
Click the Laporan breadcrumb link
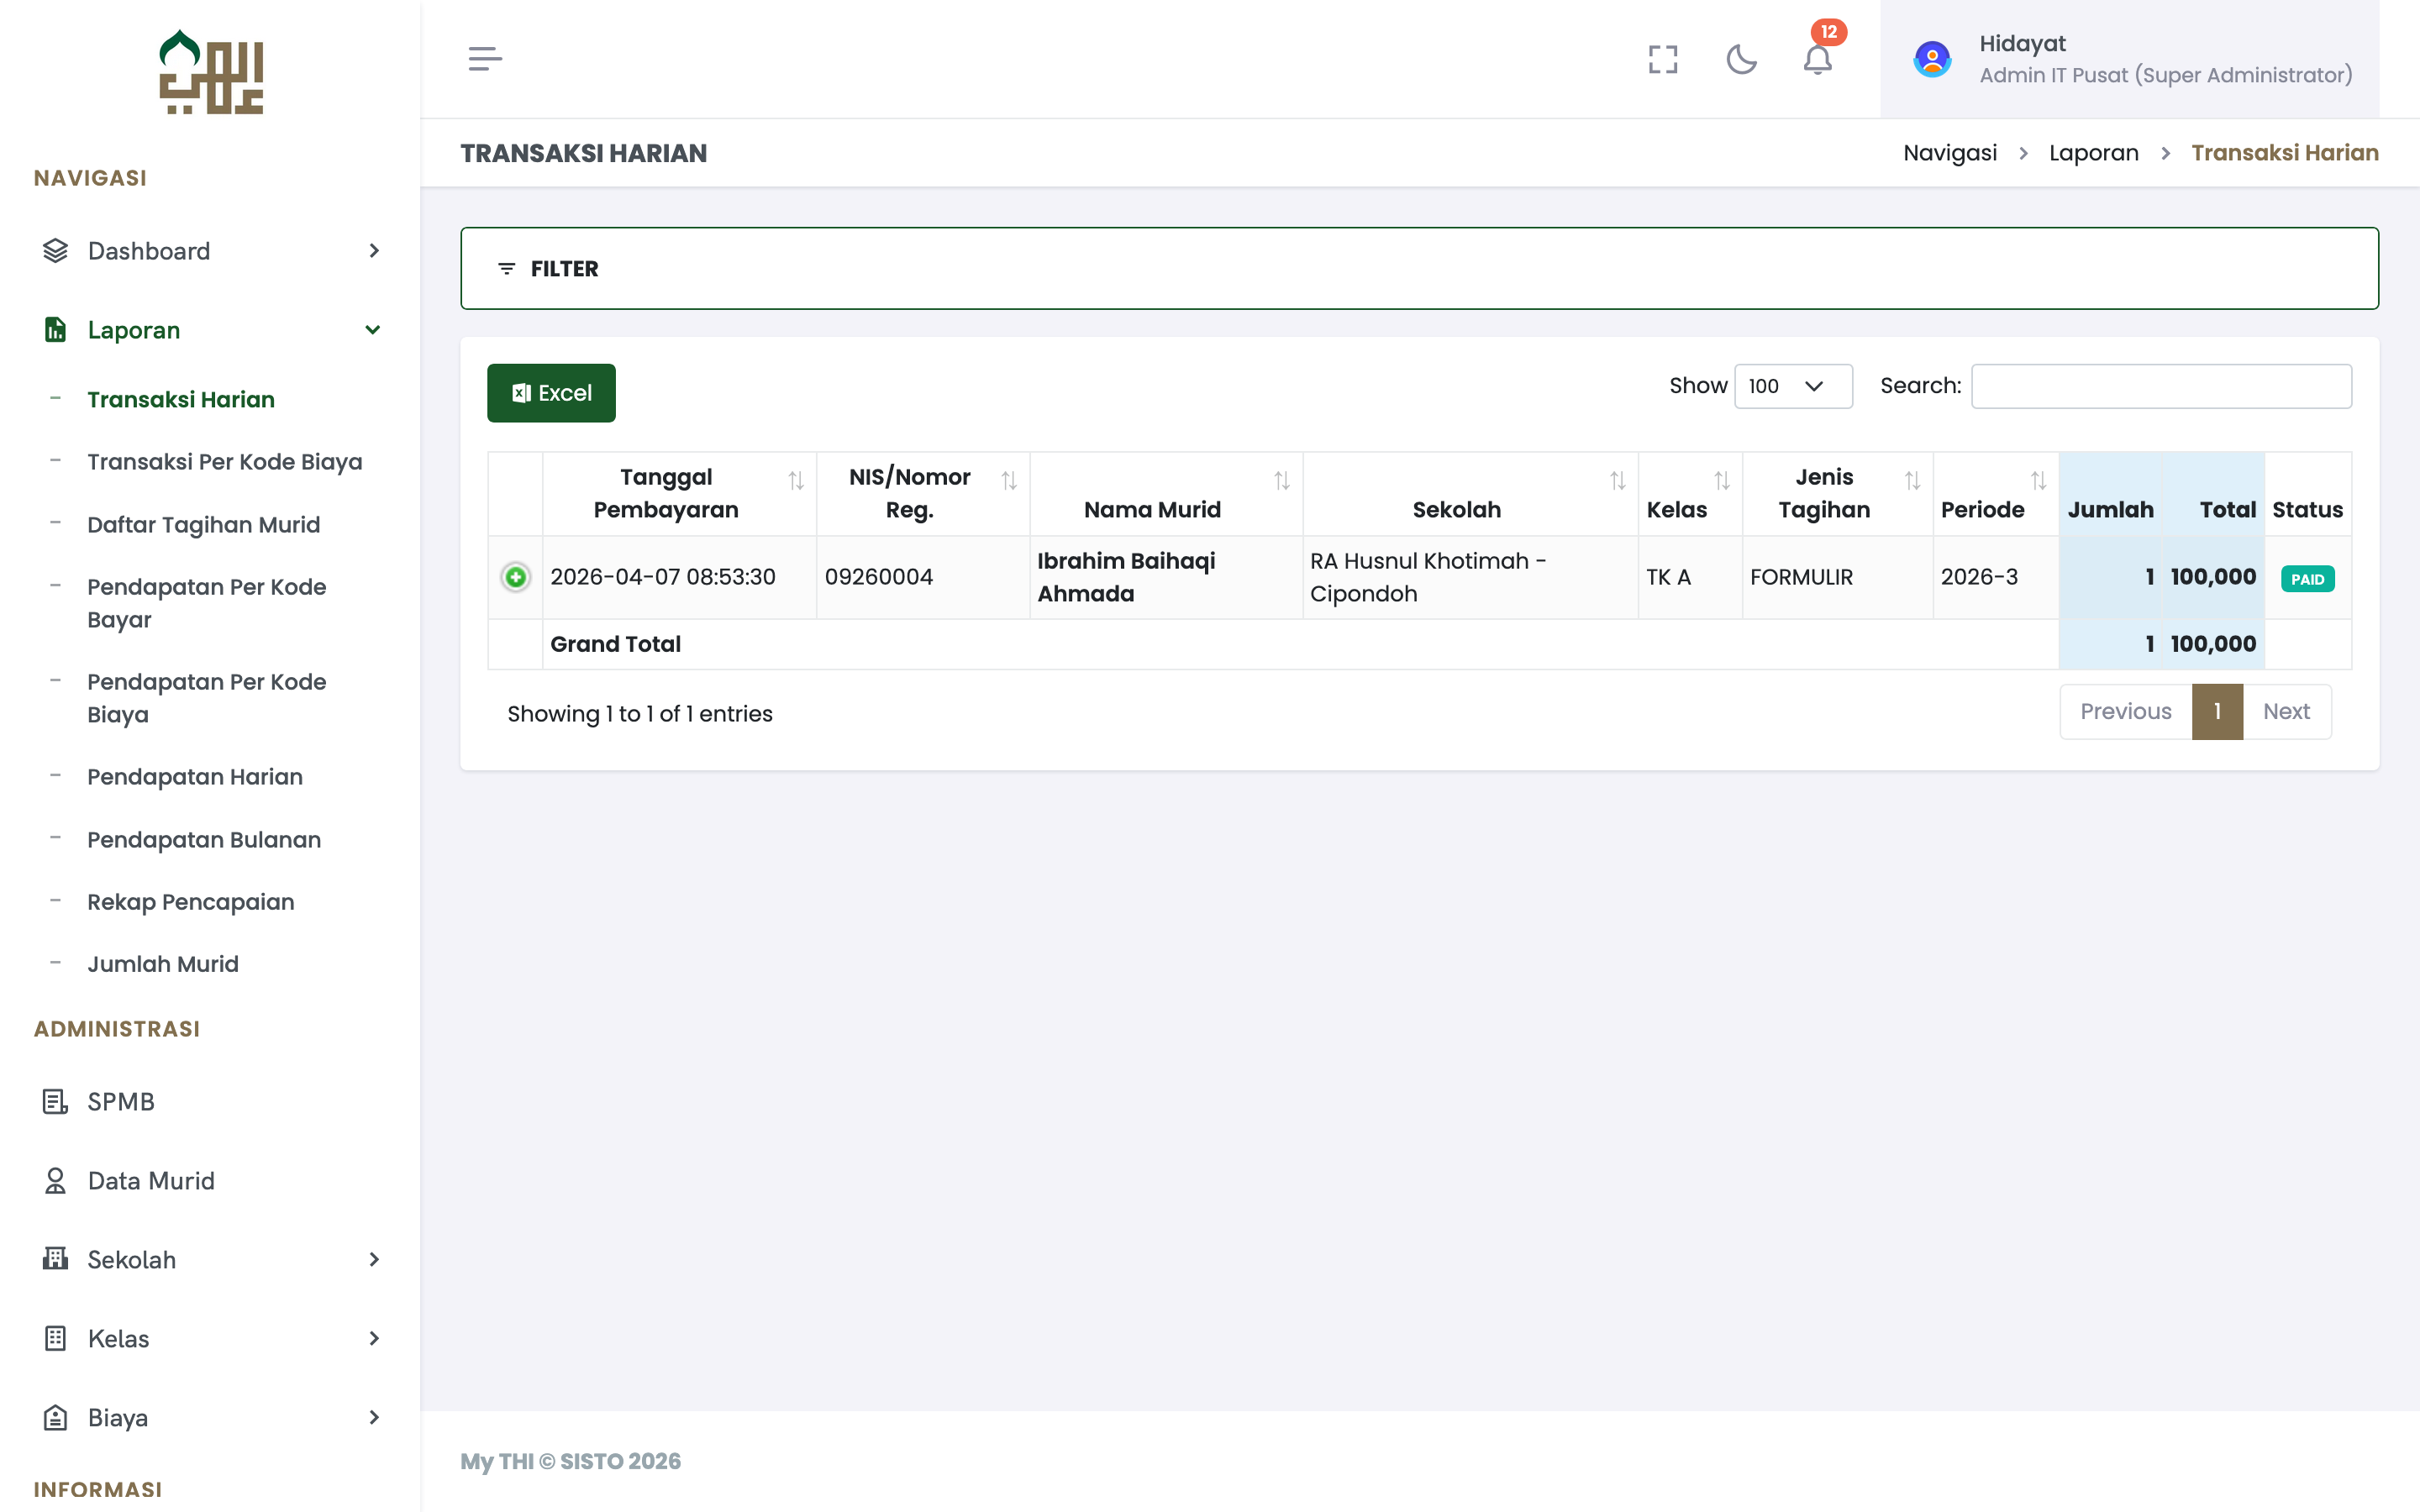point(2094,153)
